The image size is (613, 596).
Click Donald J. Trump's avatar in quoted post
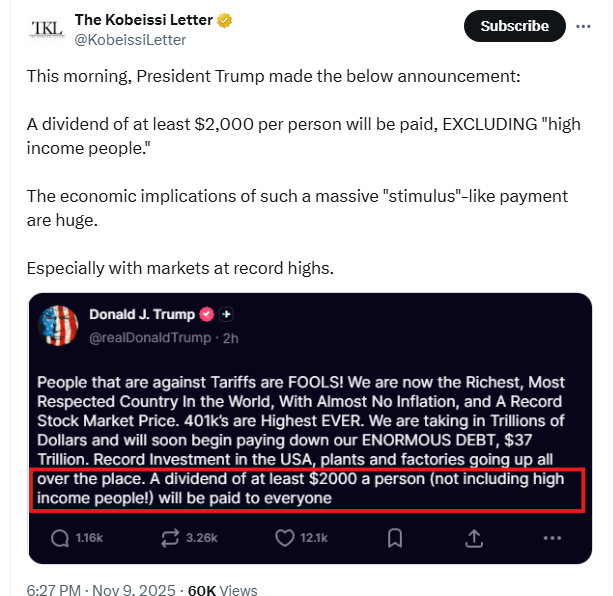click(x=59, y=324)
